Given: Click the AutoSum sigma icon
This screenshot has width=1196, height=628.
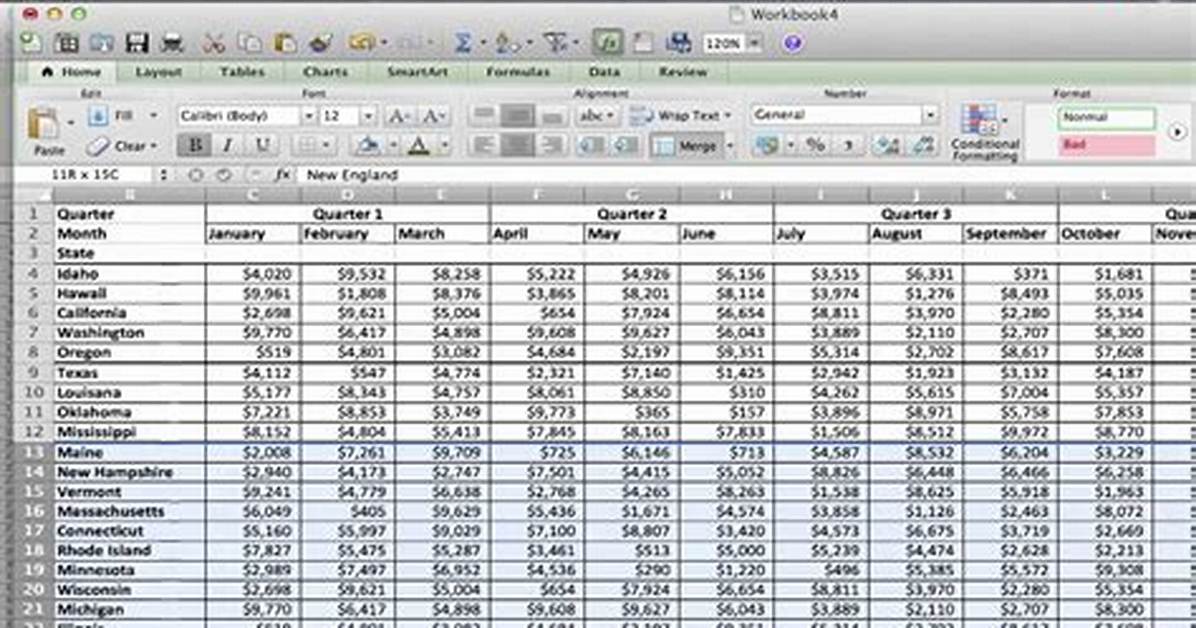Looking at the screenshot, I should pos(462,43).
